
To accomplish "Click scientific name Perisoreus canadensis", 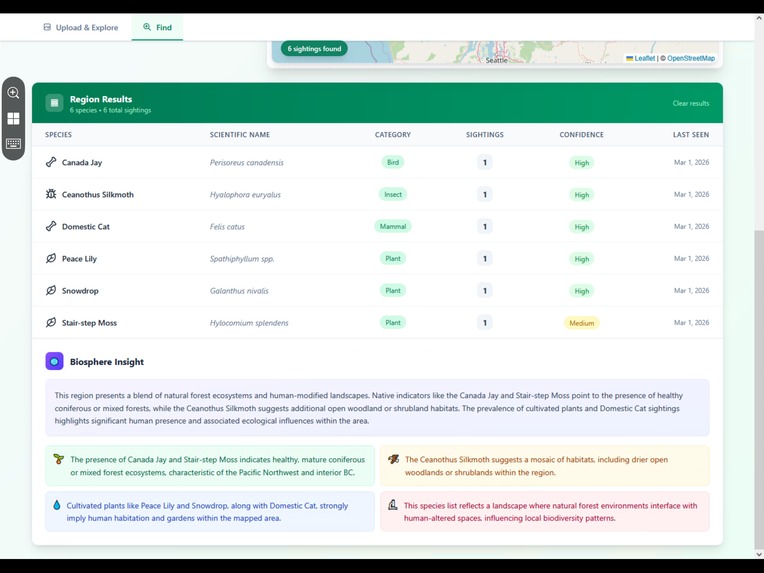I will (x=247, y=163).
